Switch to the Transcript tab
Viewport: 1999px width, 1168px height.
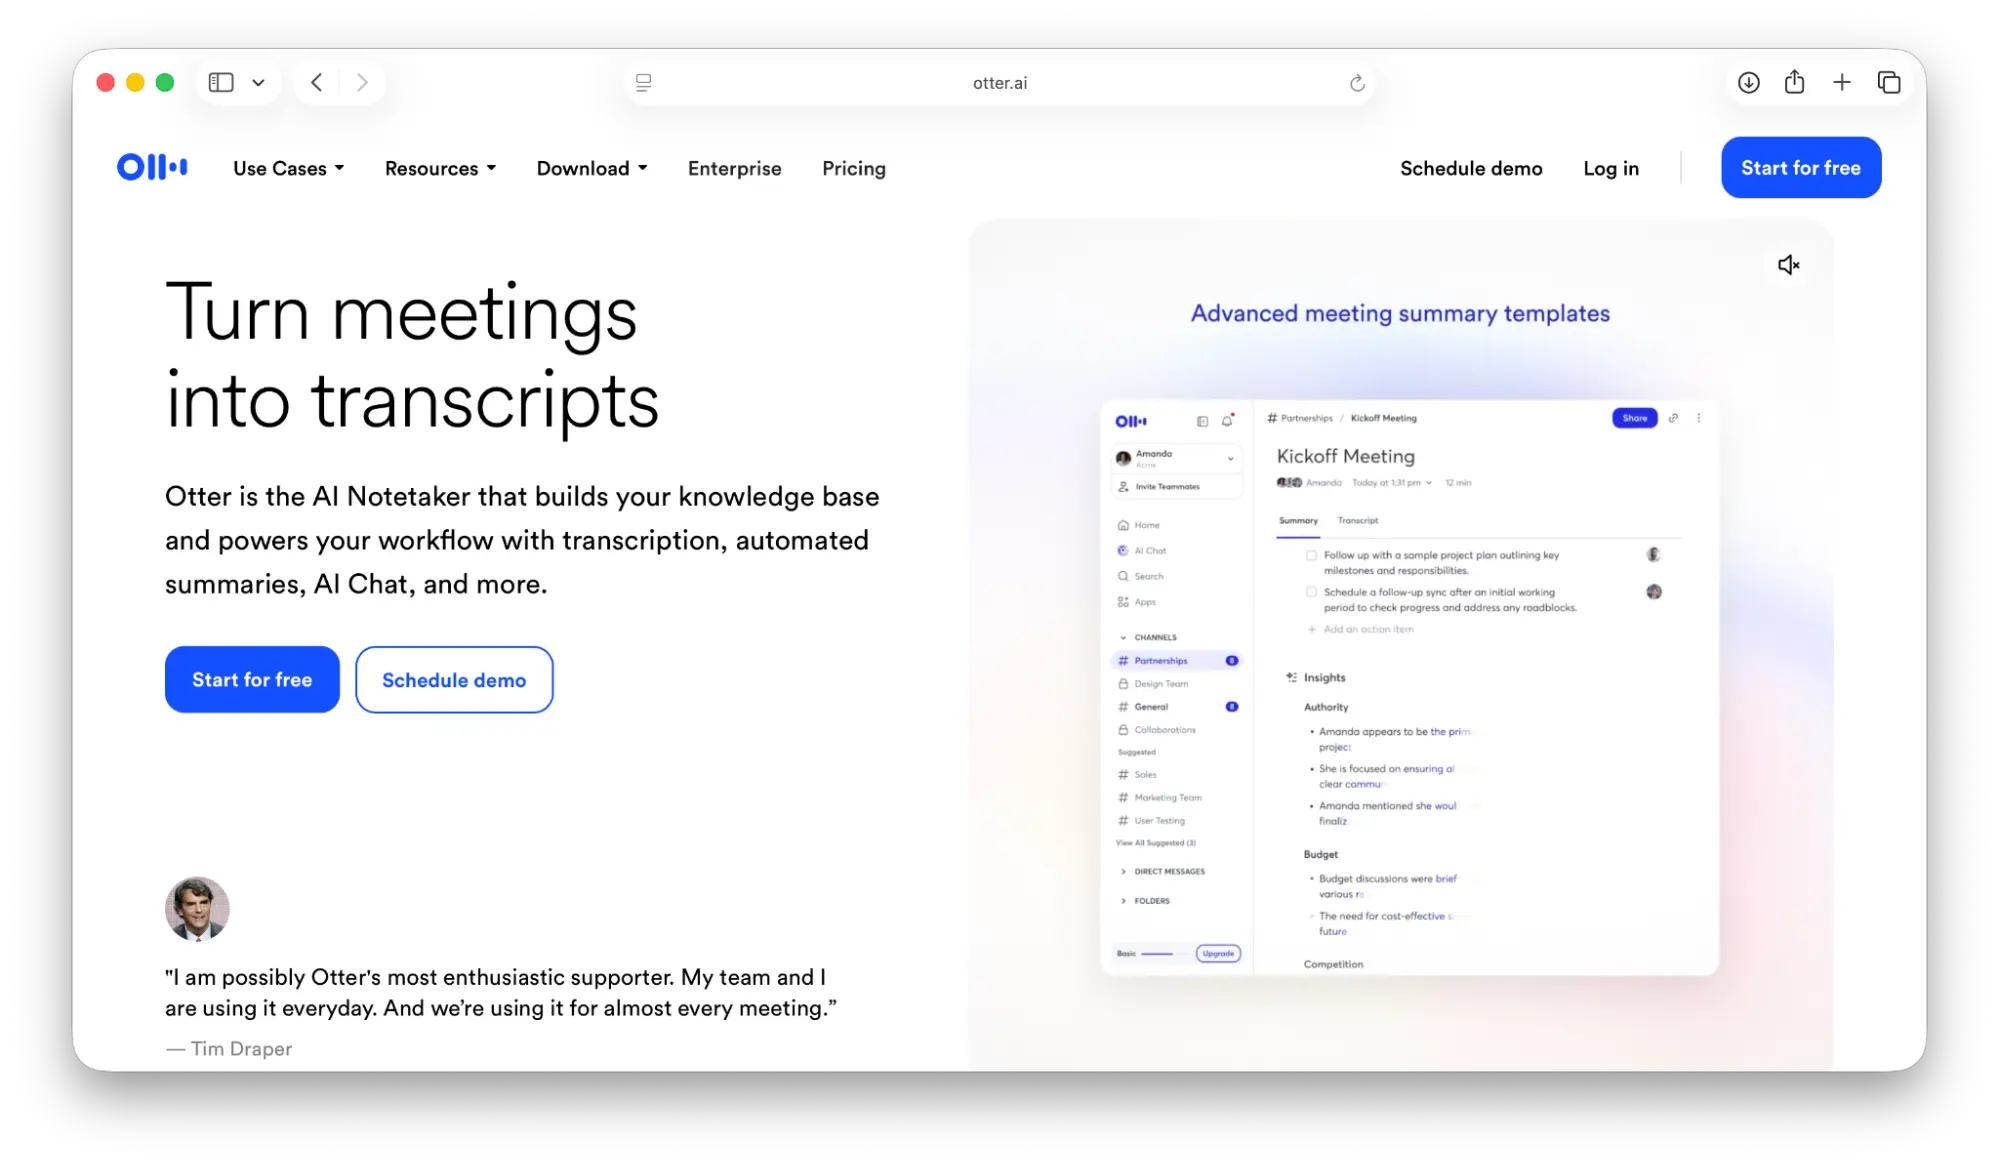pos(1357,520)
